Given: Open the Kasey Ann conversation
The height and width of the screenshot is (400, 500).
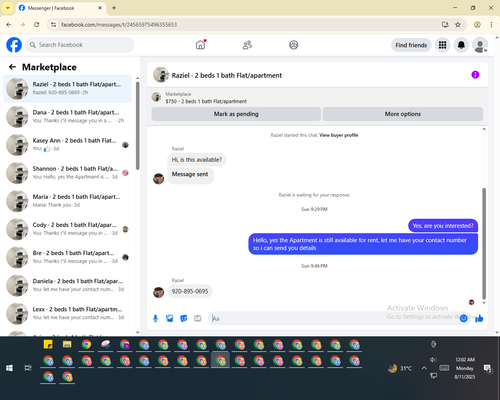Looking at the screenshot, I should click(x=67, y=145).
